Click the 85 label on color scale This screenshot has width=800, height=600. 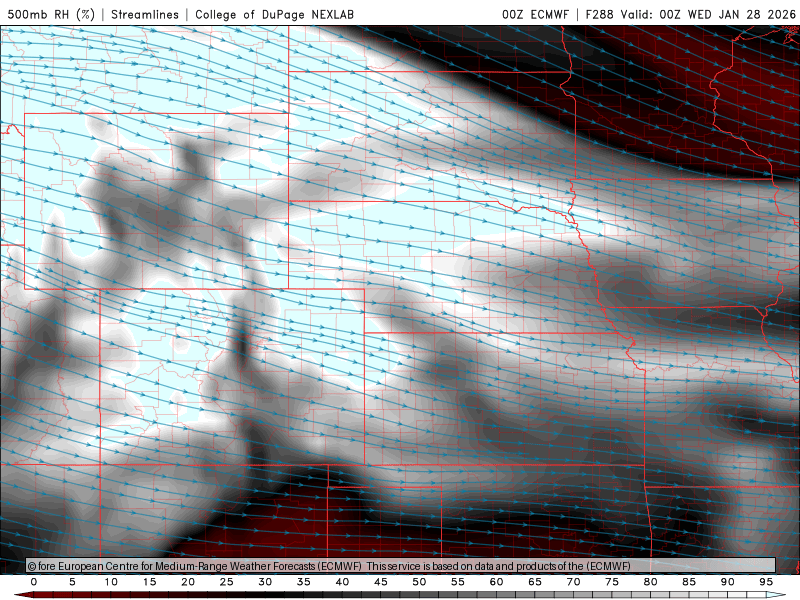(689, 582)
